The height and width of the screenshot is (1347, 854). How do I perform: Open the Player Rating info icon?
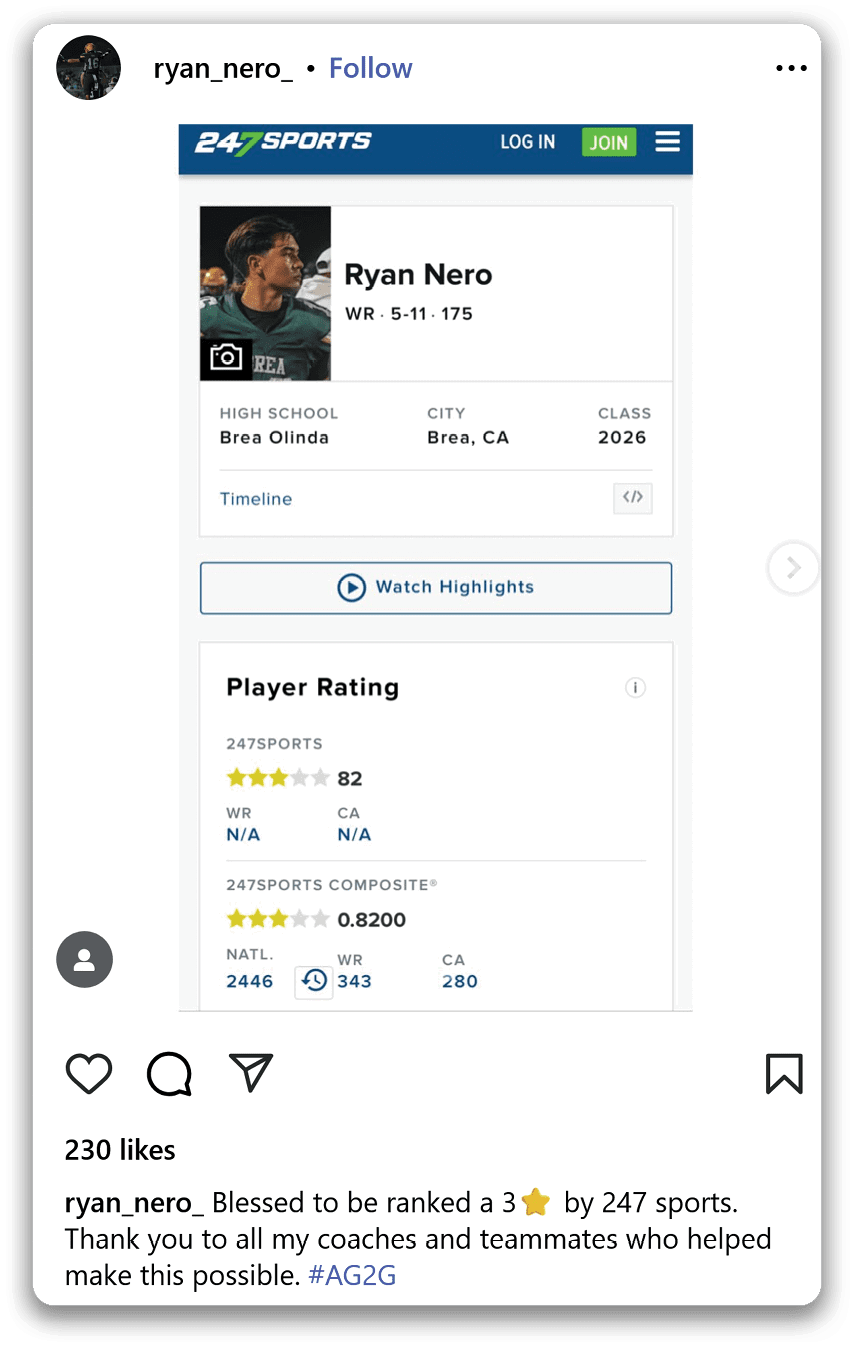635,688
